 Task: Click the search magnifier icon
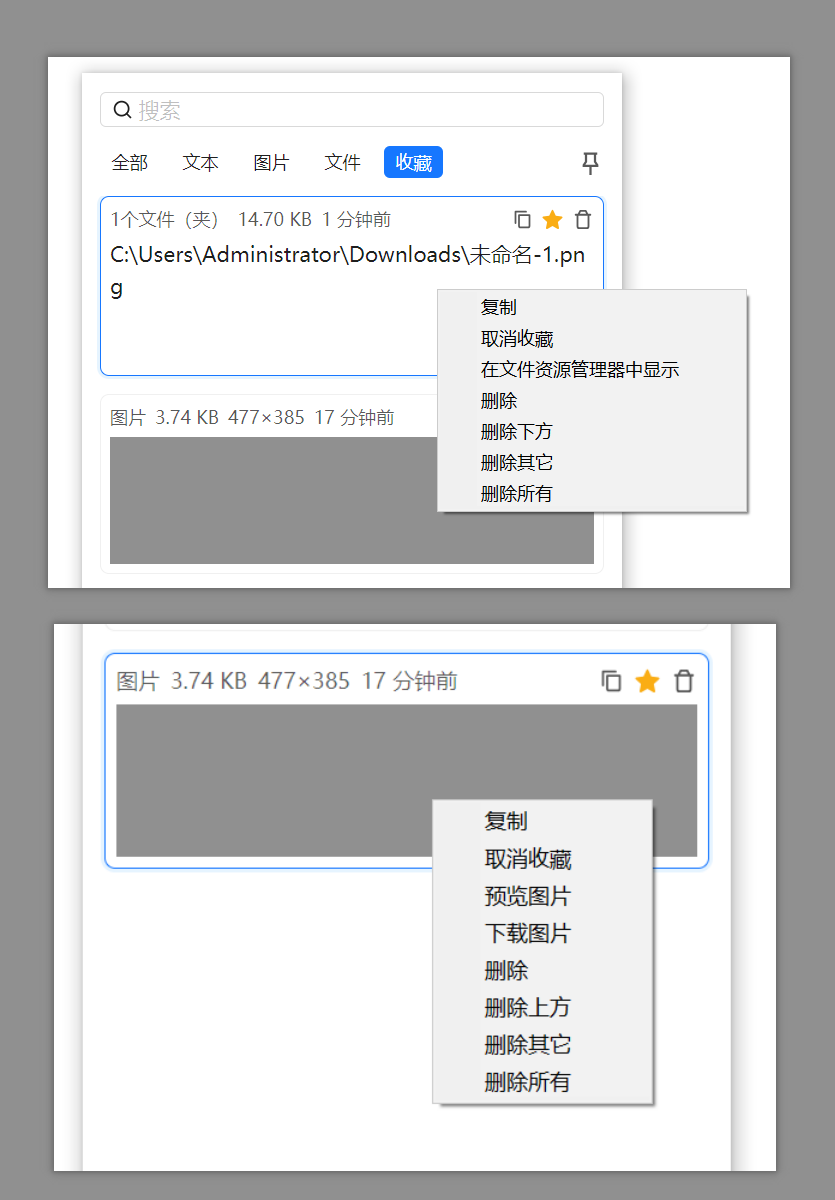point(122,109)
